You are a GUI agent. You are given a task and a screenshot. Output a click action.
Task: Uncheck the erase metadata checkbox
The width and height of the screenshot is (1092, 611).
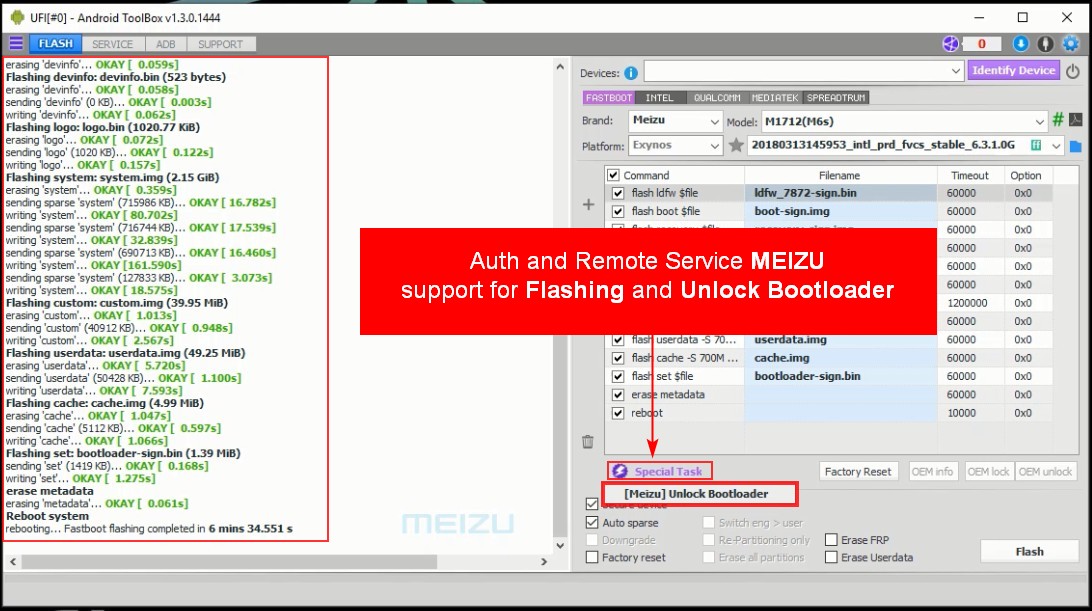(618, 394)
